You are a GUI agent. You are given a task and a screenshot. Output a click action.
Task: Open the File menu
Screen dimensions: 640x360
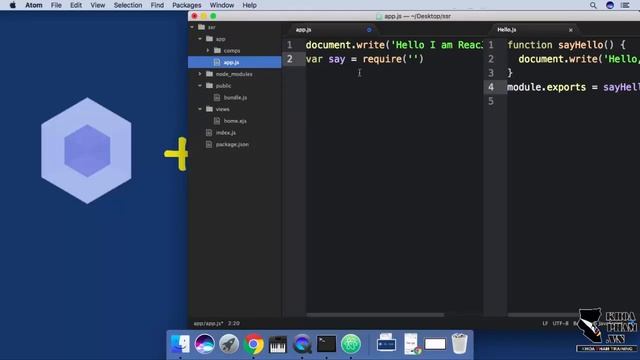[56, 5]
